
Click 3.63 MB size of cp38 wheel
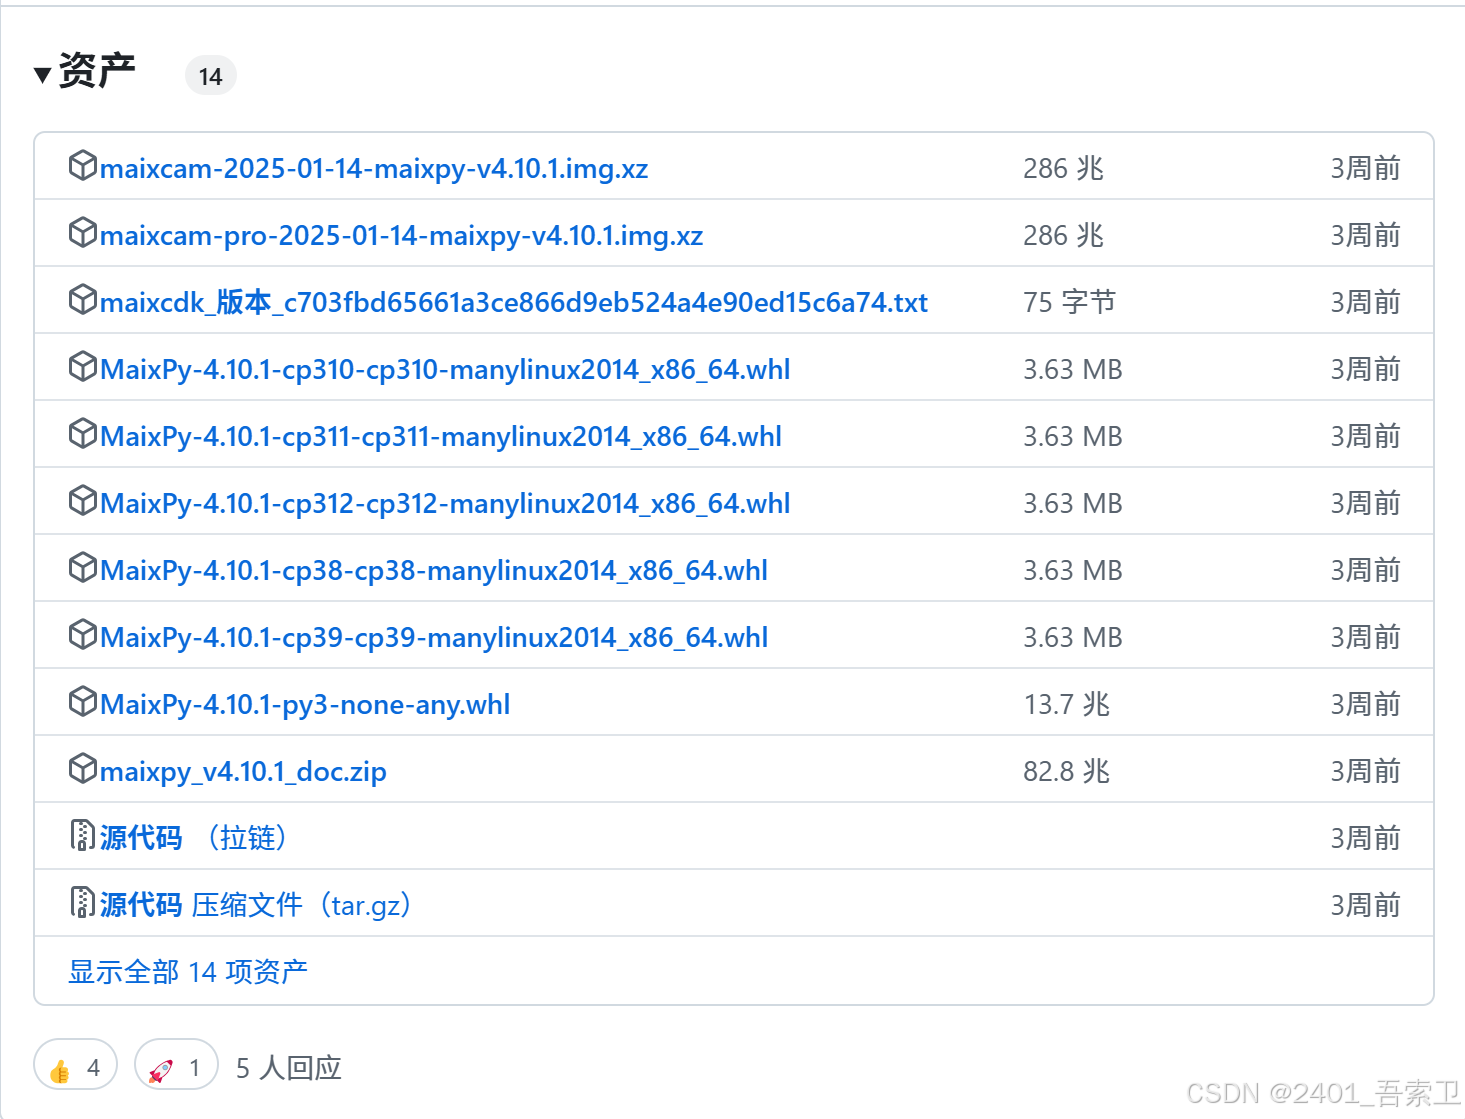[1073, 570]
